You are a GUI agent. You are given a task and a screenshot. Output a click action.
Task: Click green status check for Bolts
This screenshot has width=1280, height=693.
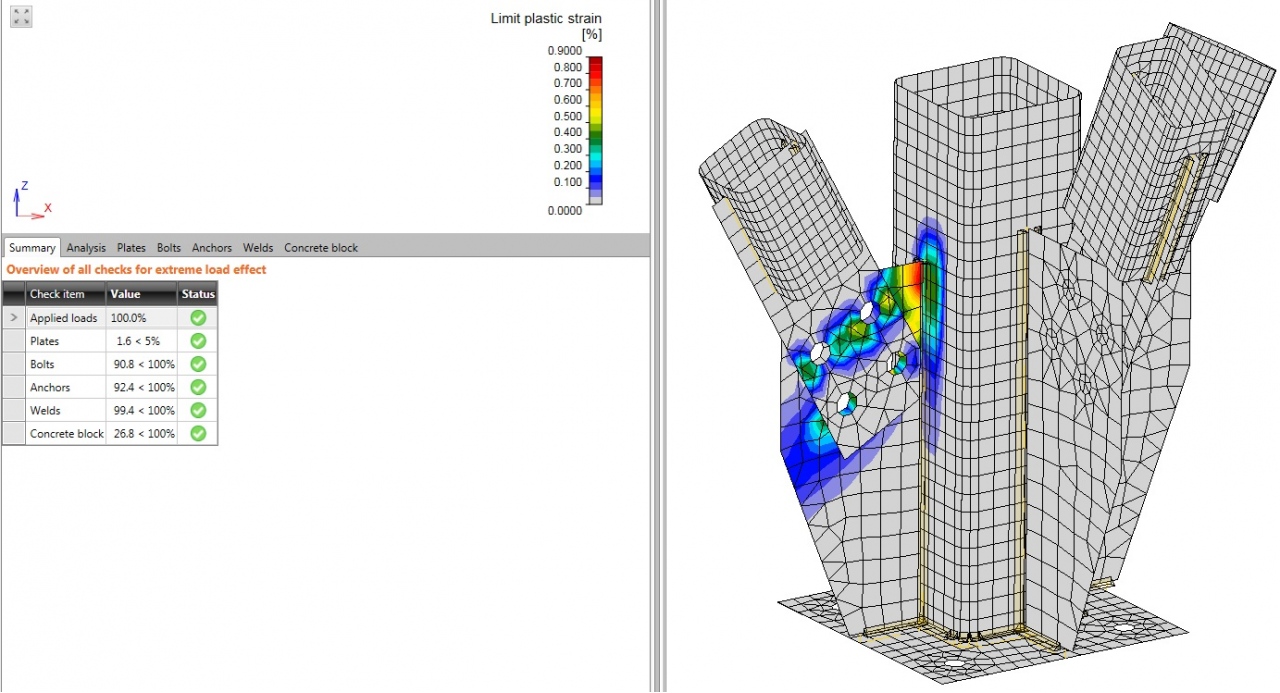coord(198,364)
